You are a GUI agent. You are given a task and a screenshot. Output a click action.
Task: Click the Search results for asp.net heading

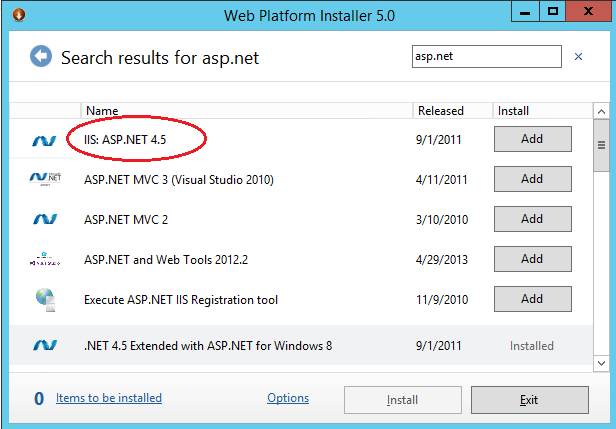[160, 58]
